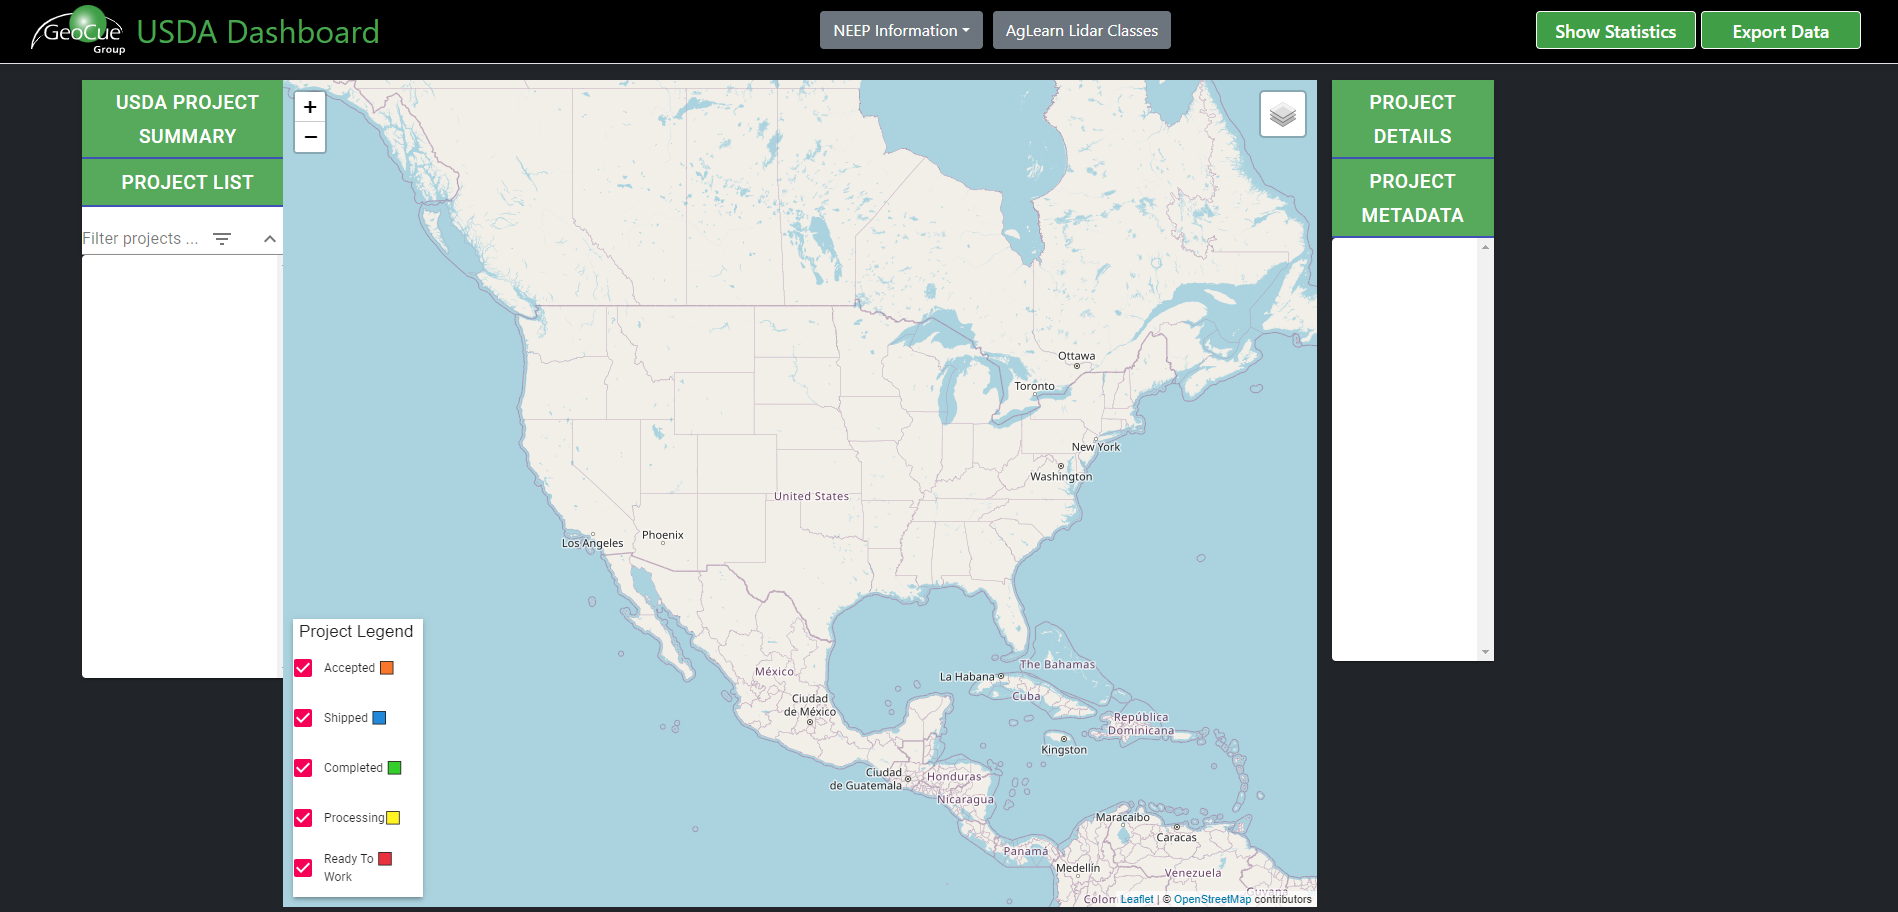Zoom out using the map minus control
1898x912 pixels.
[x=310, y=137]
